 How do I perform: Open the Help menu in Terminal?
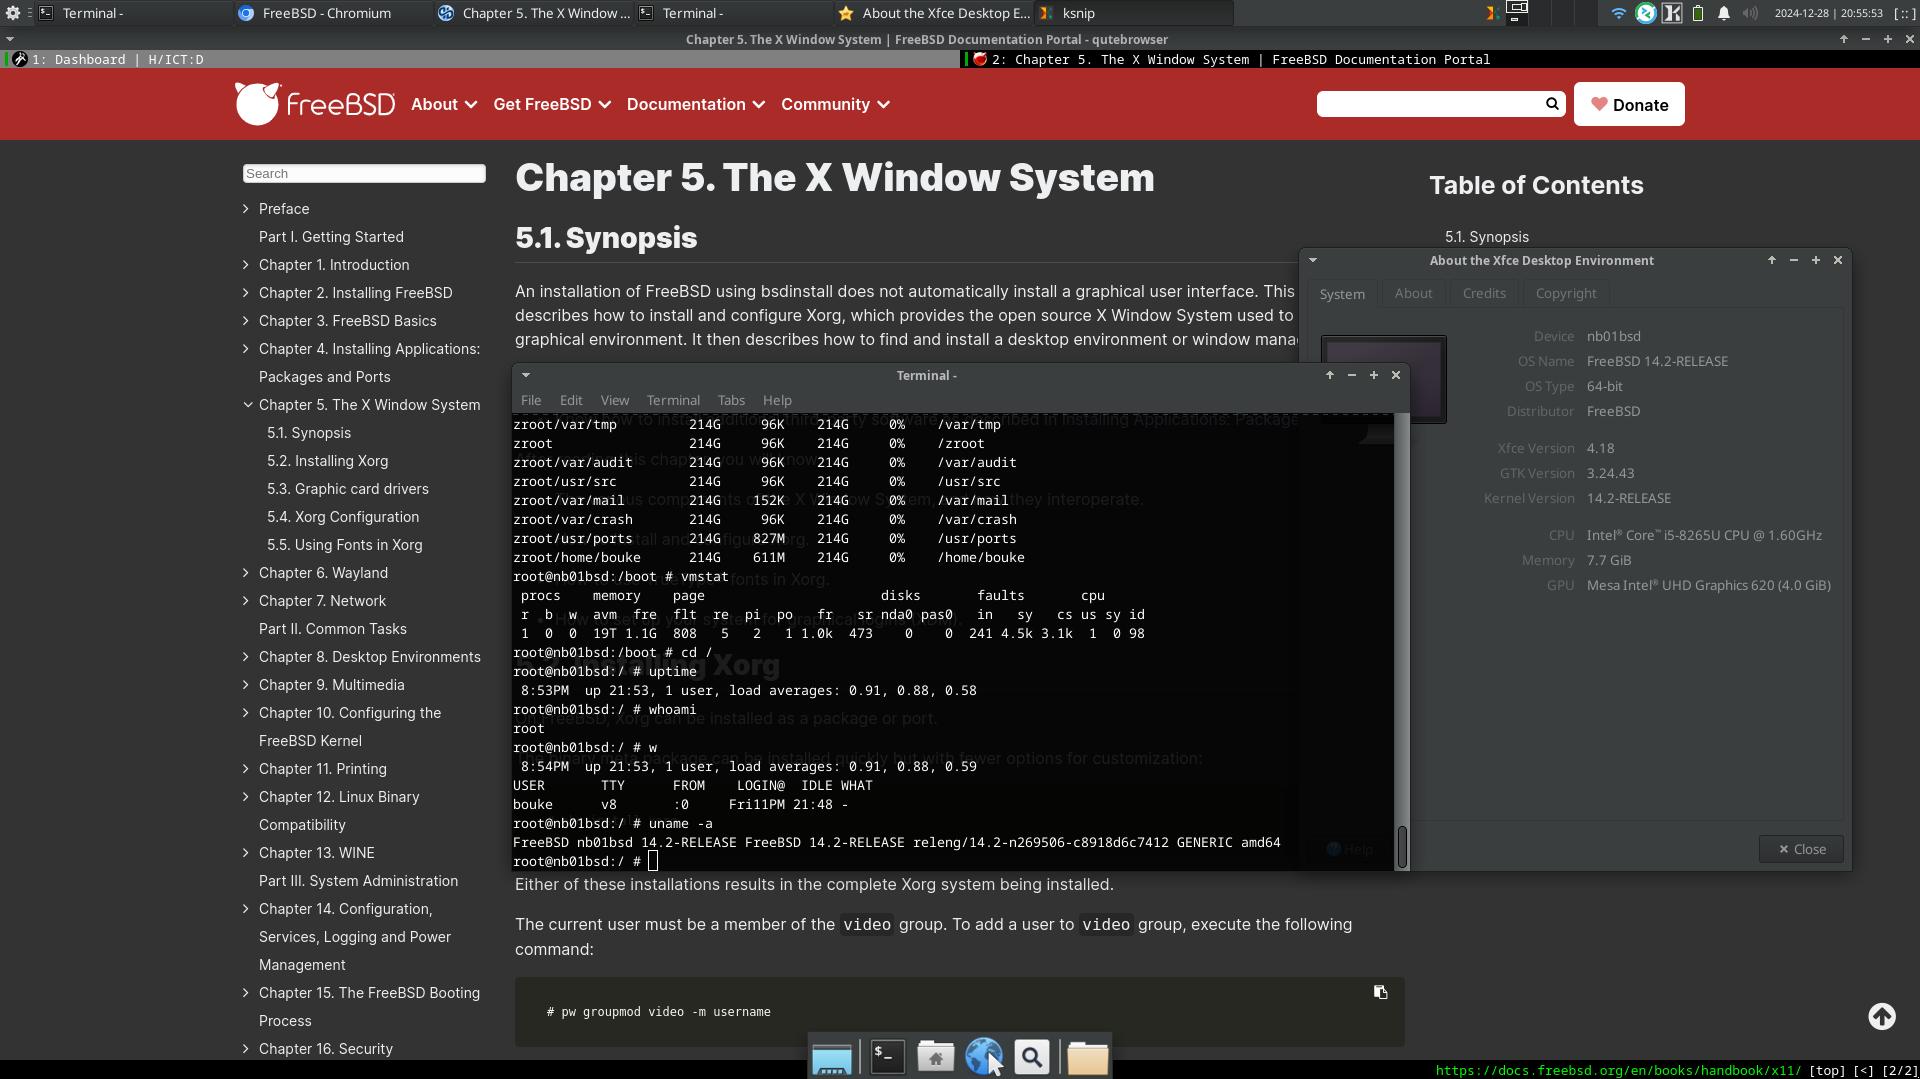tap(777, 400)
